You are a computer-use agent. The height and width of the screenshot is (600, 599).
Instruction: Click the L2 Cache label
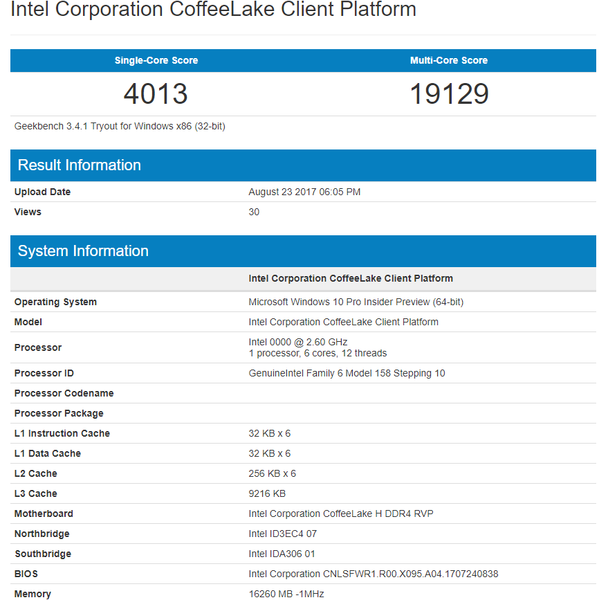36,473
